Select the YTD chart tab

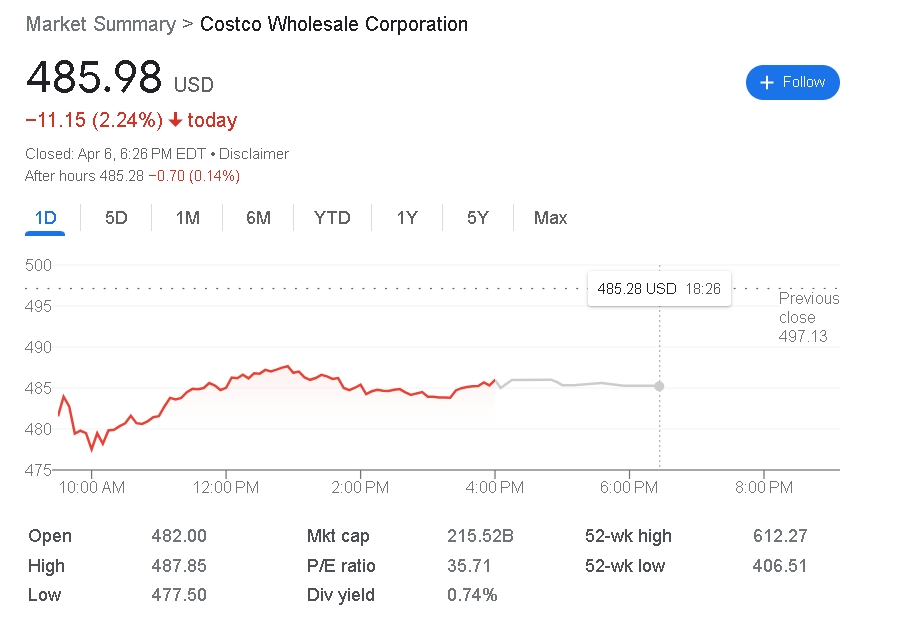(x=332, y=218)
